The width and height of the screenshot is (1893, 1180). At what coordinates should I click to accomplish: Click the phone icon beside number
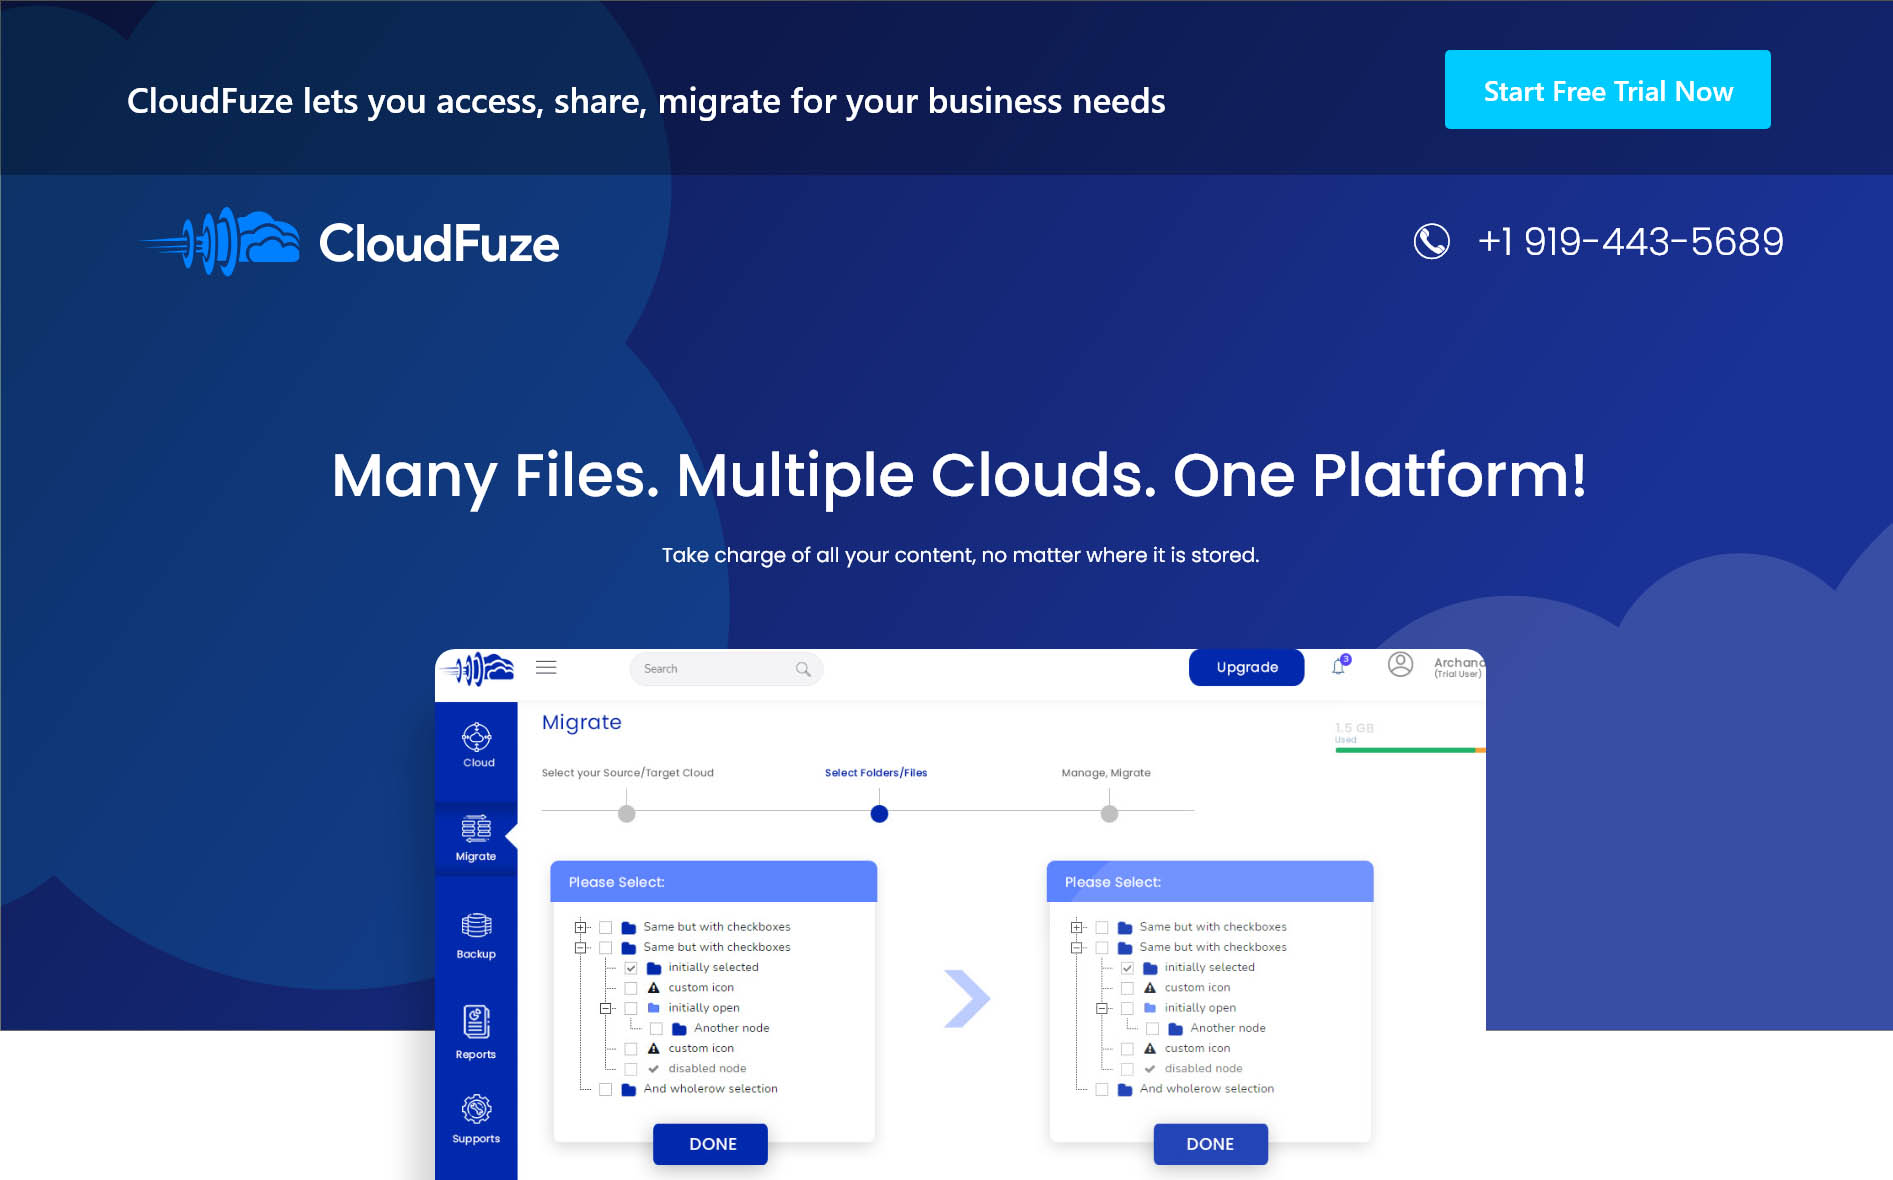pyautogui.click(x=1431, y=241)
